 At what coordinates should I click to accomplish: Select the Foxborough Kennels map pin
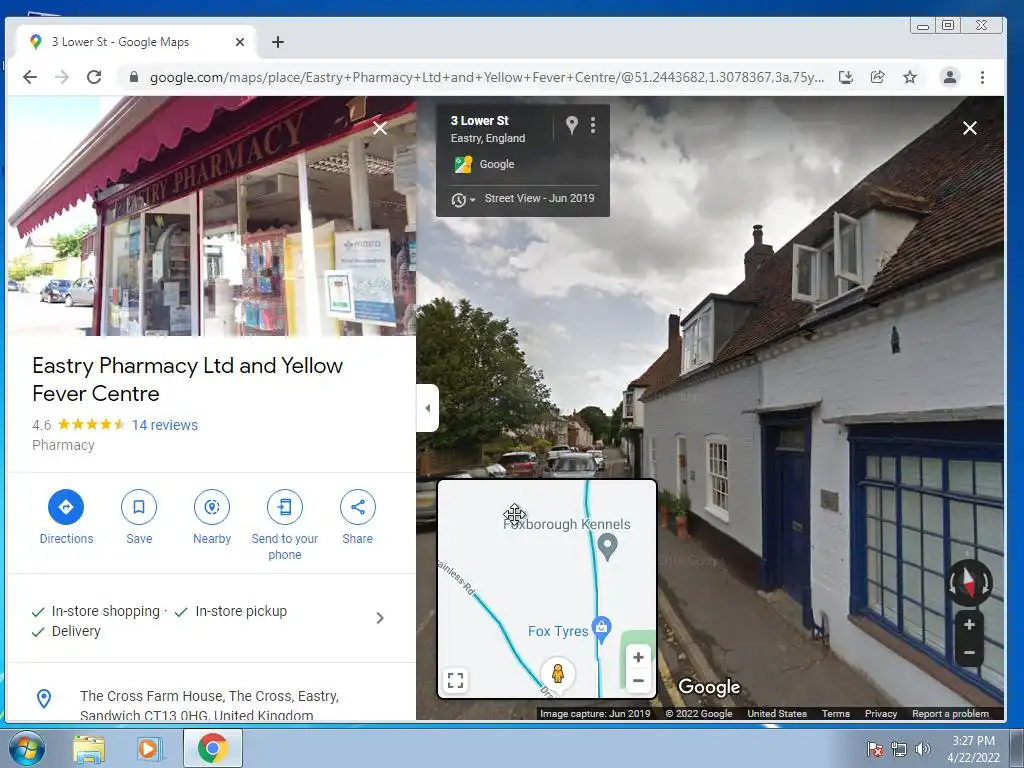(607, 547)
